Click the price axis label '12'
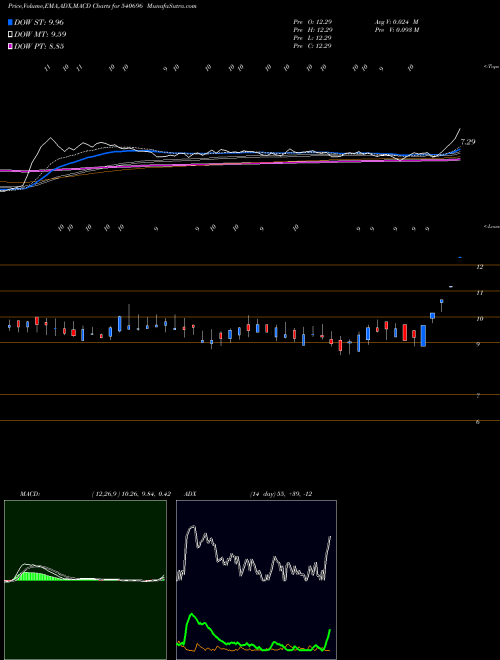The height and width of the screenshot is (660, 500). click(x=480, y=267)
